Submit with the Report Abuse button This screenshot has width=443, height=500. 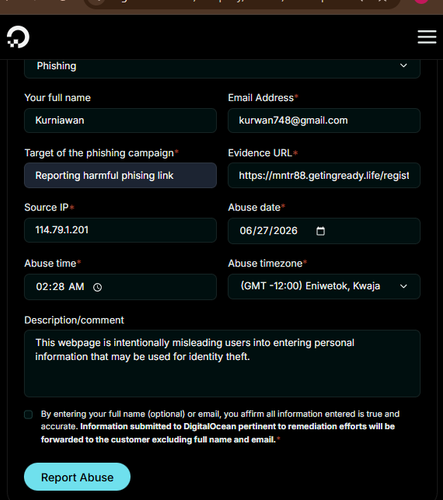[77, 477]
